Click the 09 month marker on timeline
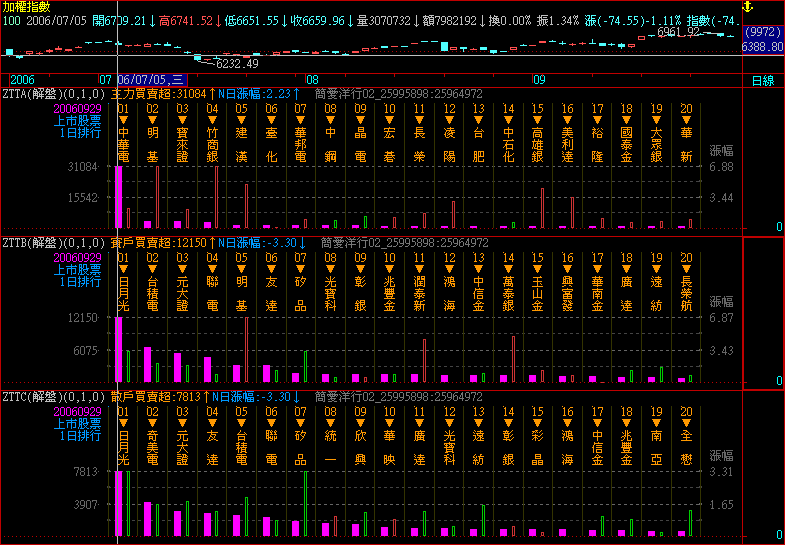 539,79
